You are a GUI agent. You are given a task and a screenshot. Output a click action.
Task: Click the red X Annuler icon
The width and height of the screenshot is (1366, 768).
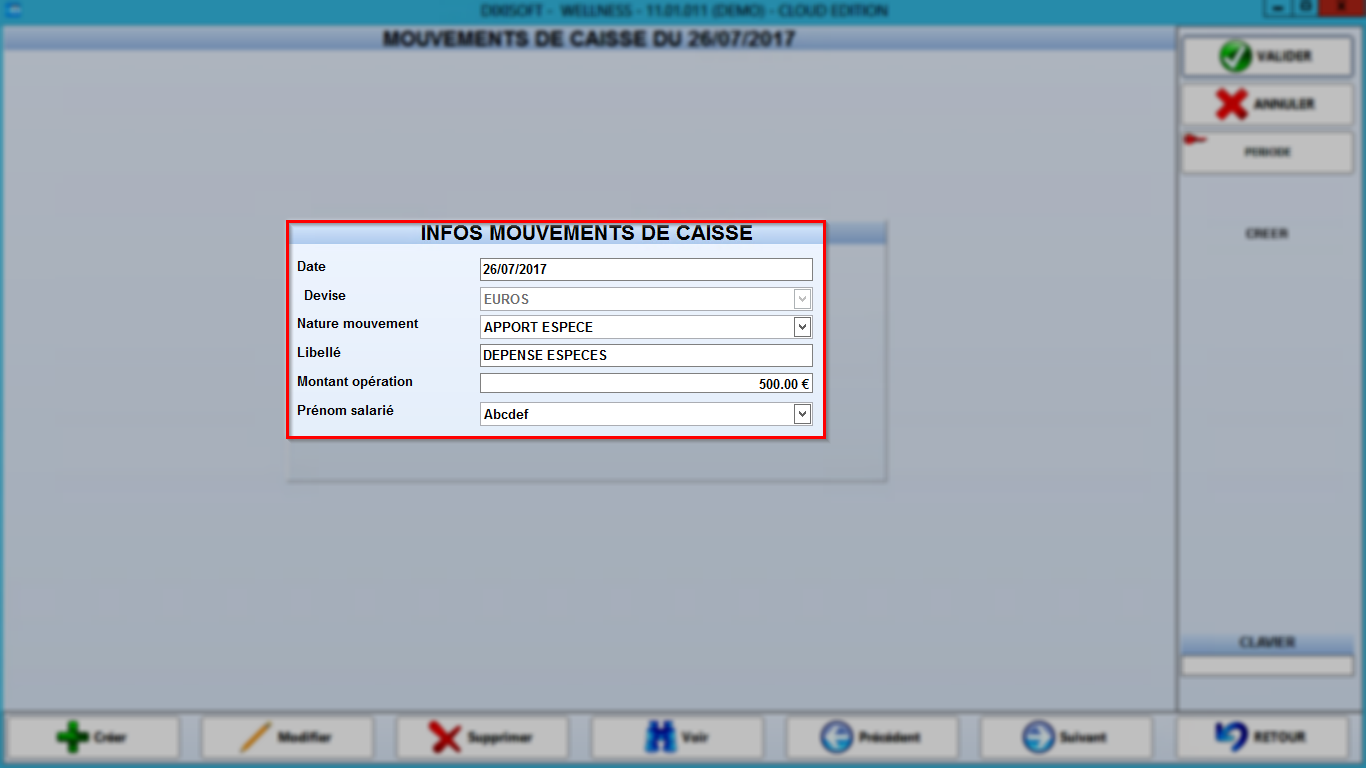tap(1231, 104)
